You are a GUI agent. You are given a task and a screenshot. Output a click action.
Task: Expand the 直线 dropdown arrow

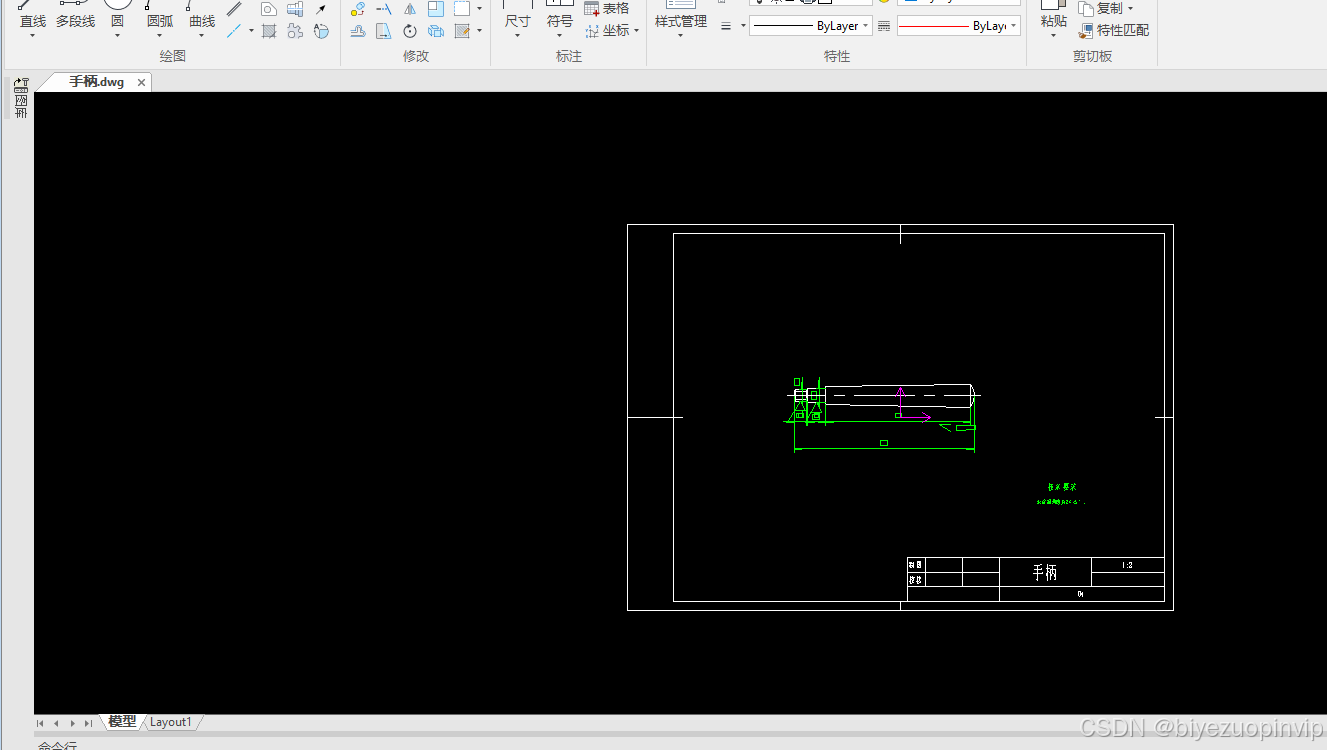pos(33,36)
